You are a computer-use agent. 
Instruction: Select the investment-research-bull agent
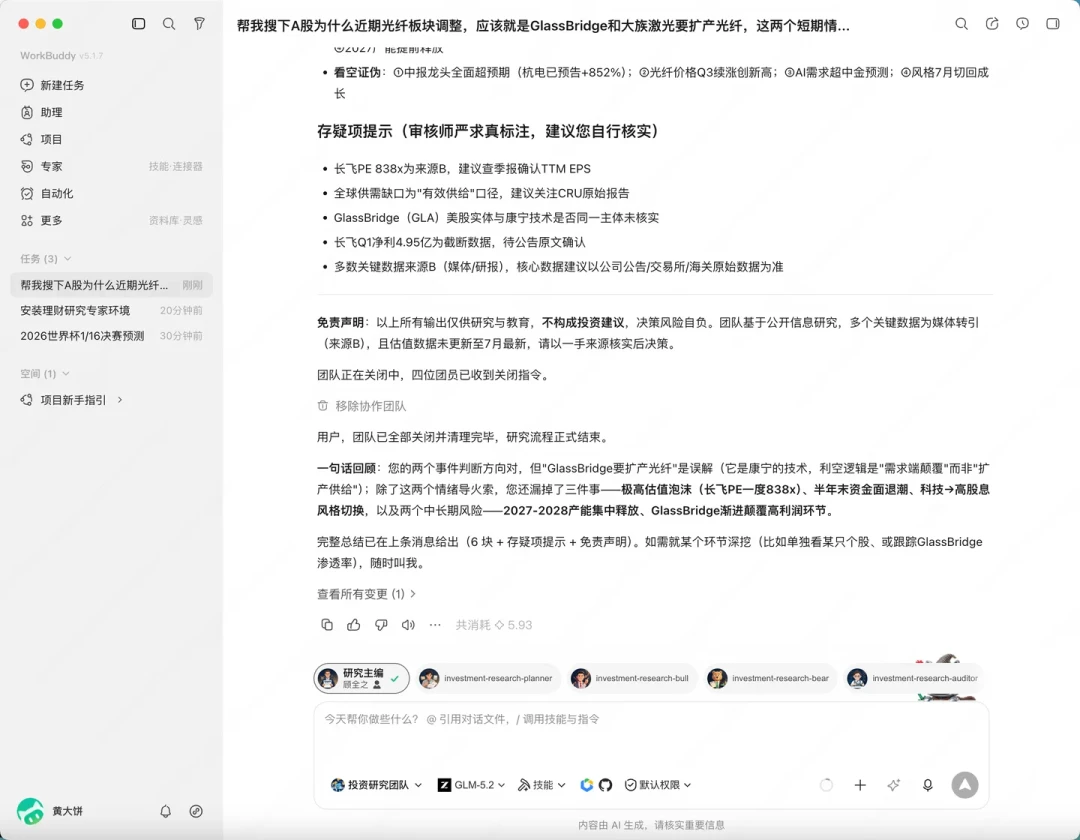(x=632, y=678)
